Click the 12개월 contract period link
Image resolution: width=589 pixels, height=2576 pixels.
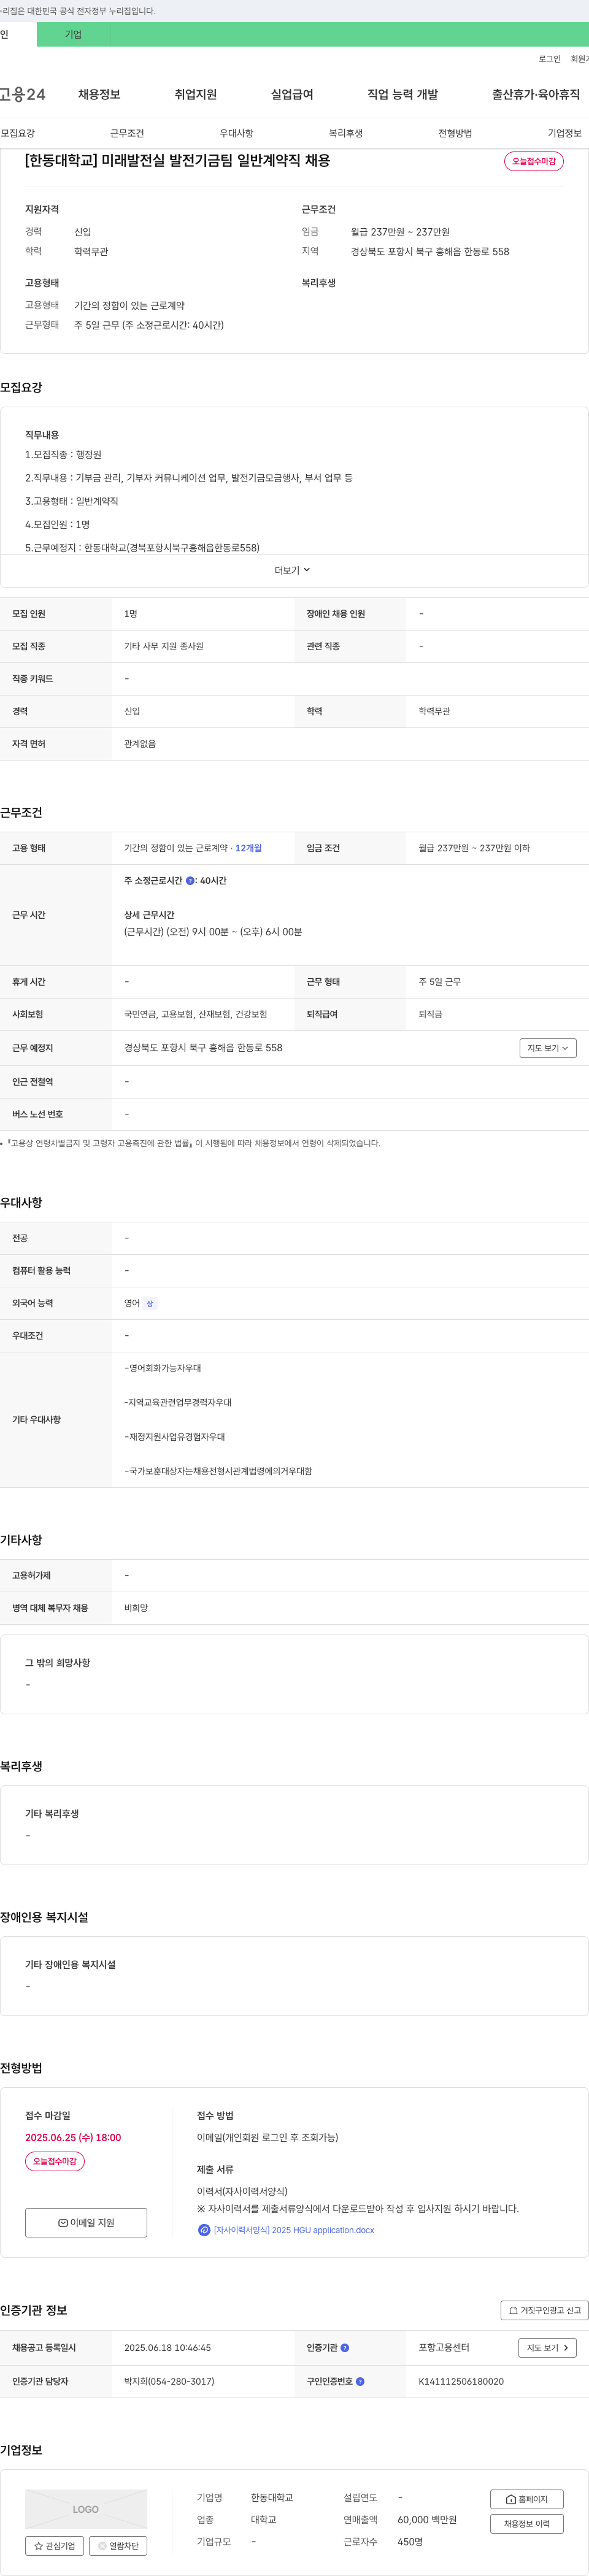[x=248, y=848]
